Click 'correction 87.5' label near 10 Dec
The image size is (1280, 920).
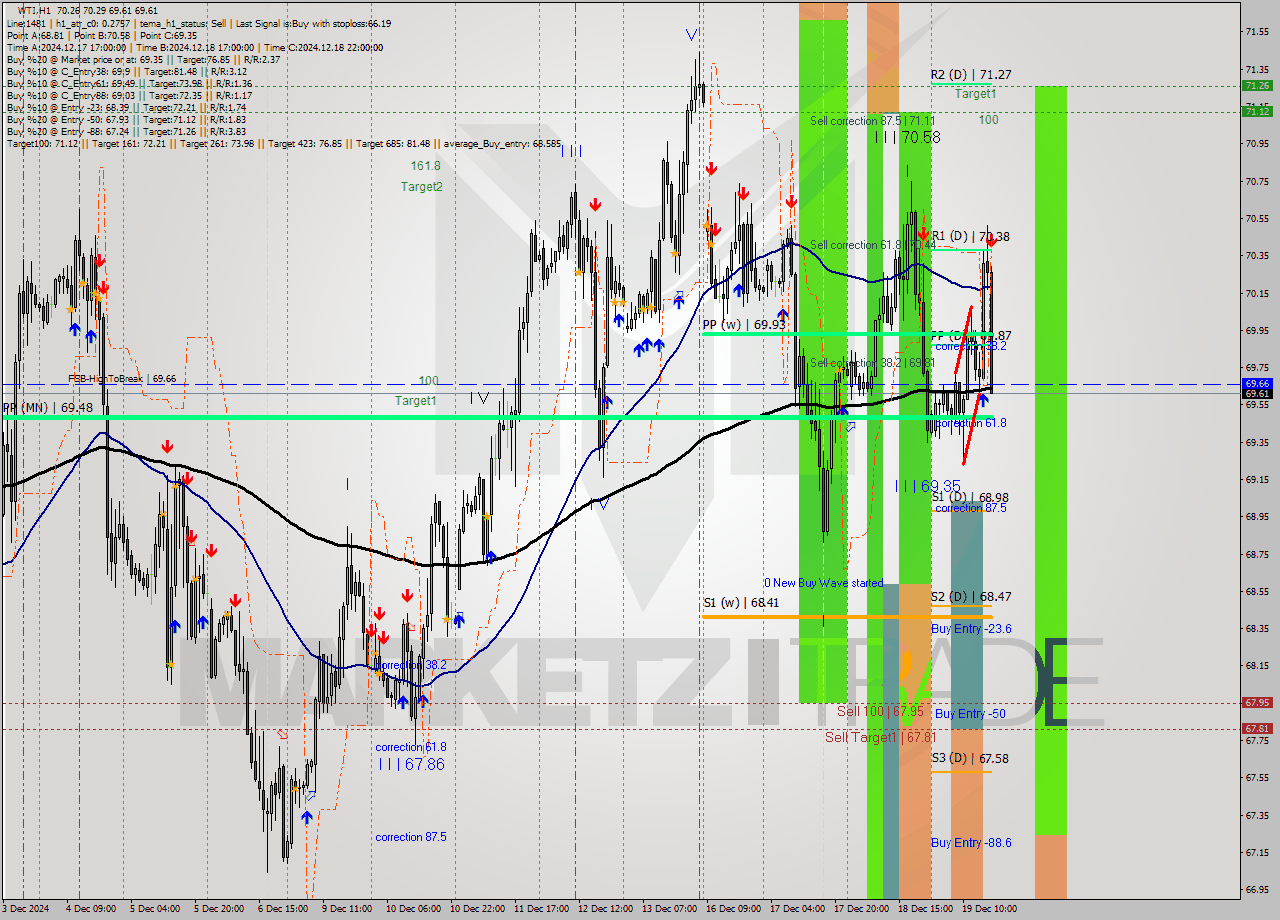[411, 837]
